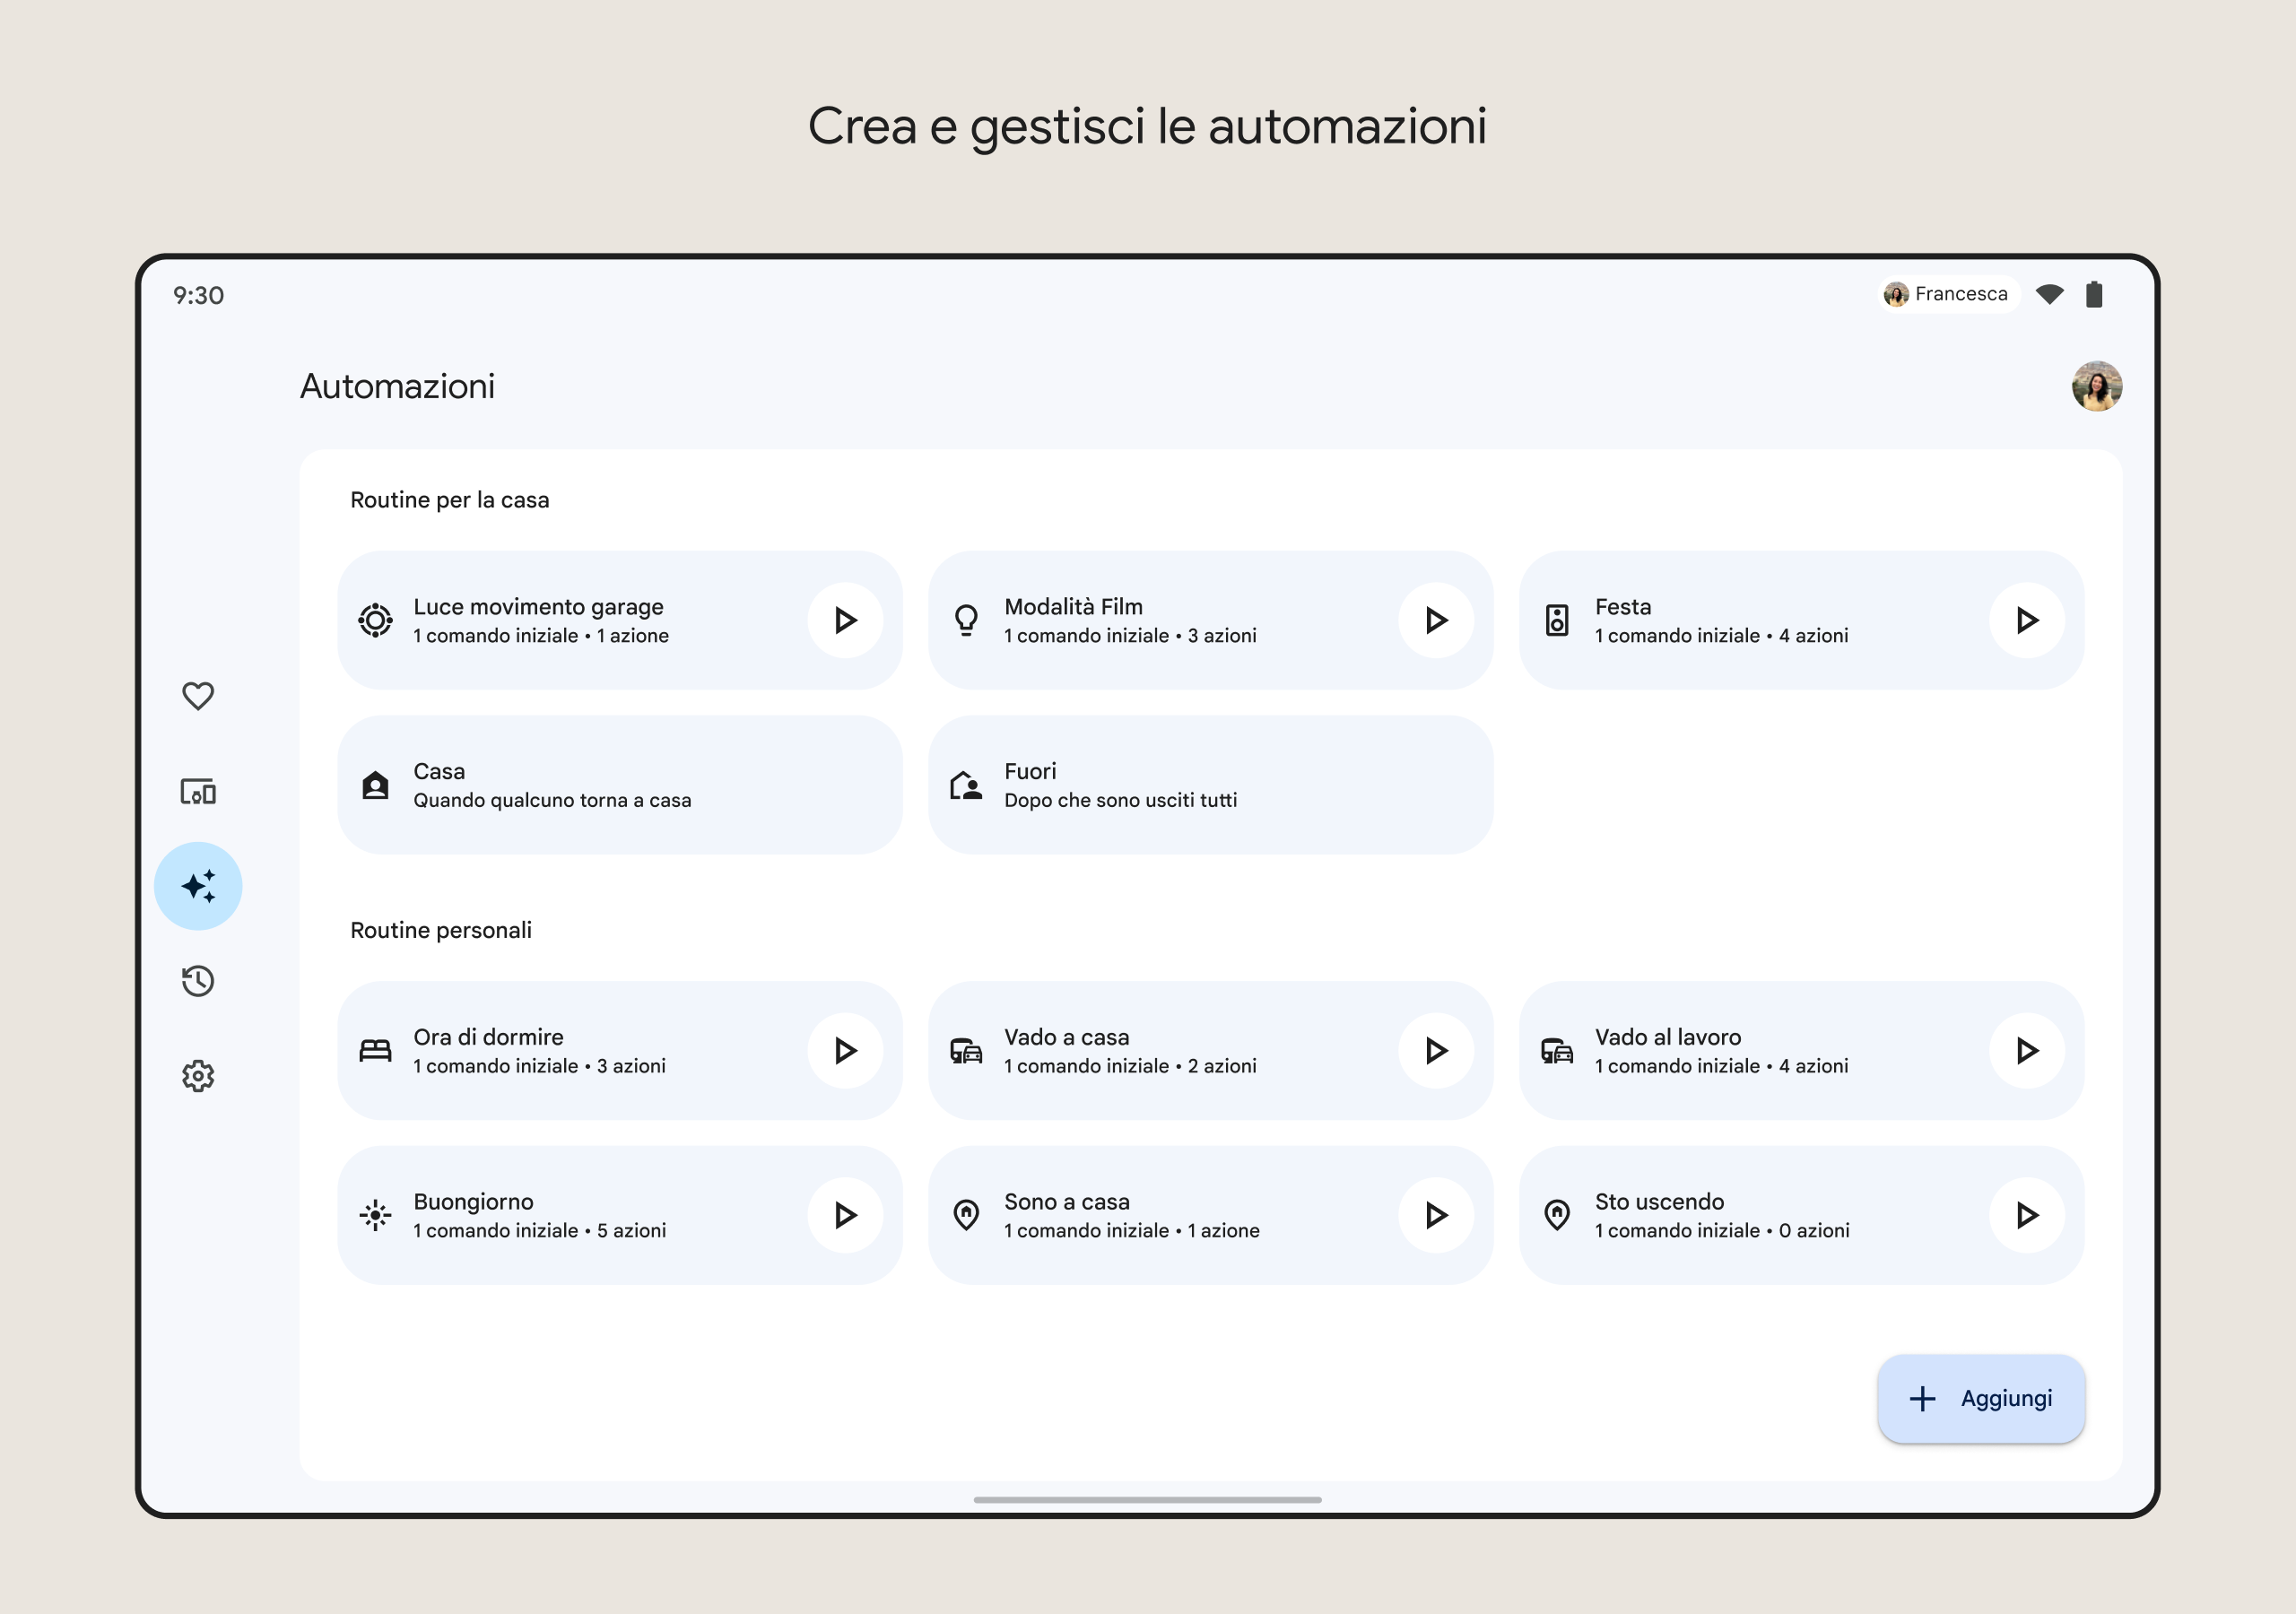Click the Francesca user chip in status bar

point(1948,294)
